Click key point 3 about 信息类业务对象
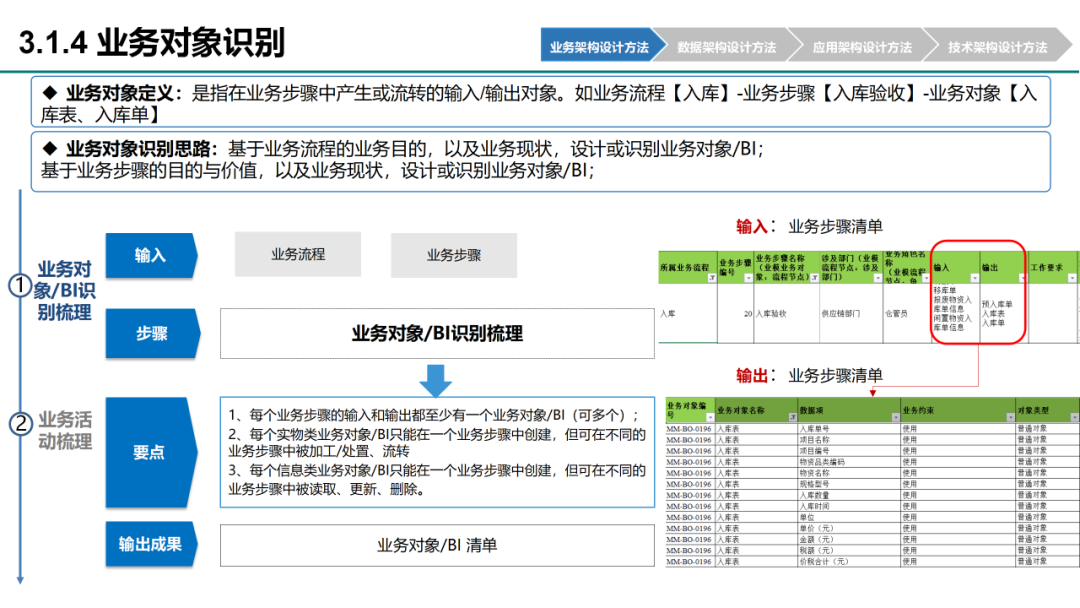Screen dimensions: 1080x608 click(x=437, y=479)
